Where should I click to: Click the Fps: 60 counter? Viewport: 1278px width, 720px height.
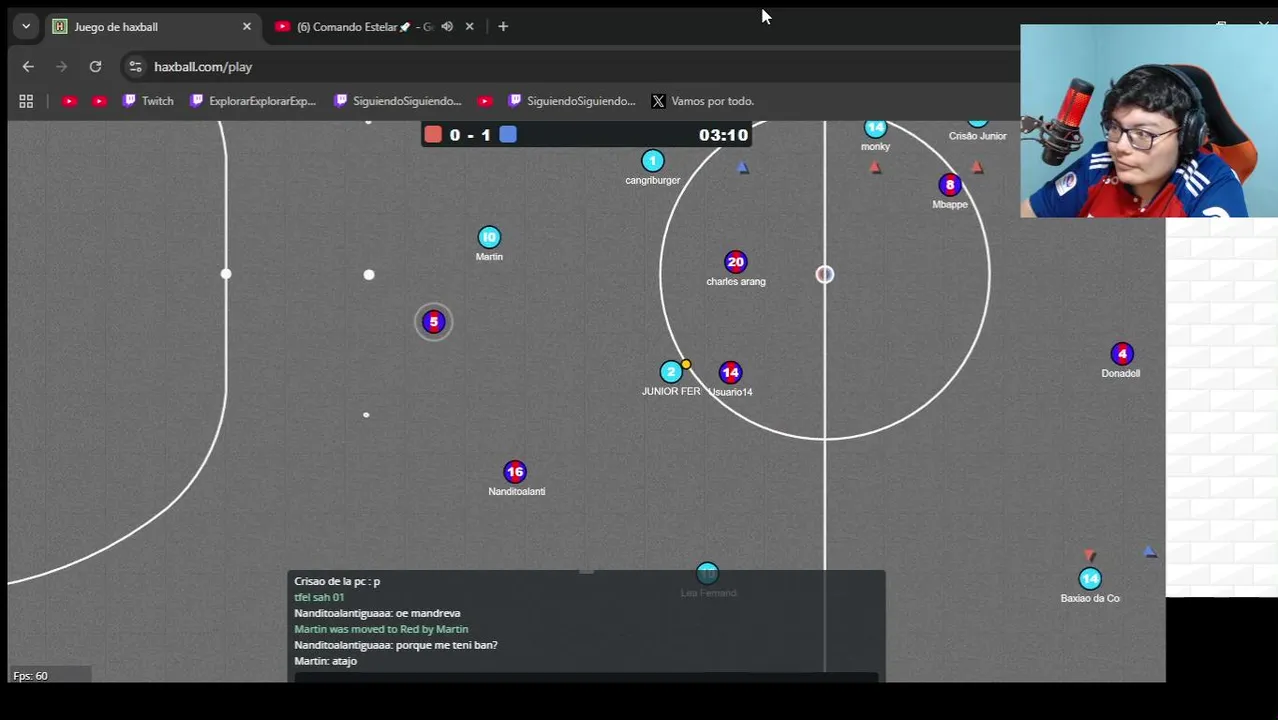coord(30,676)
